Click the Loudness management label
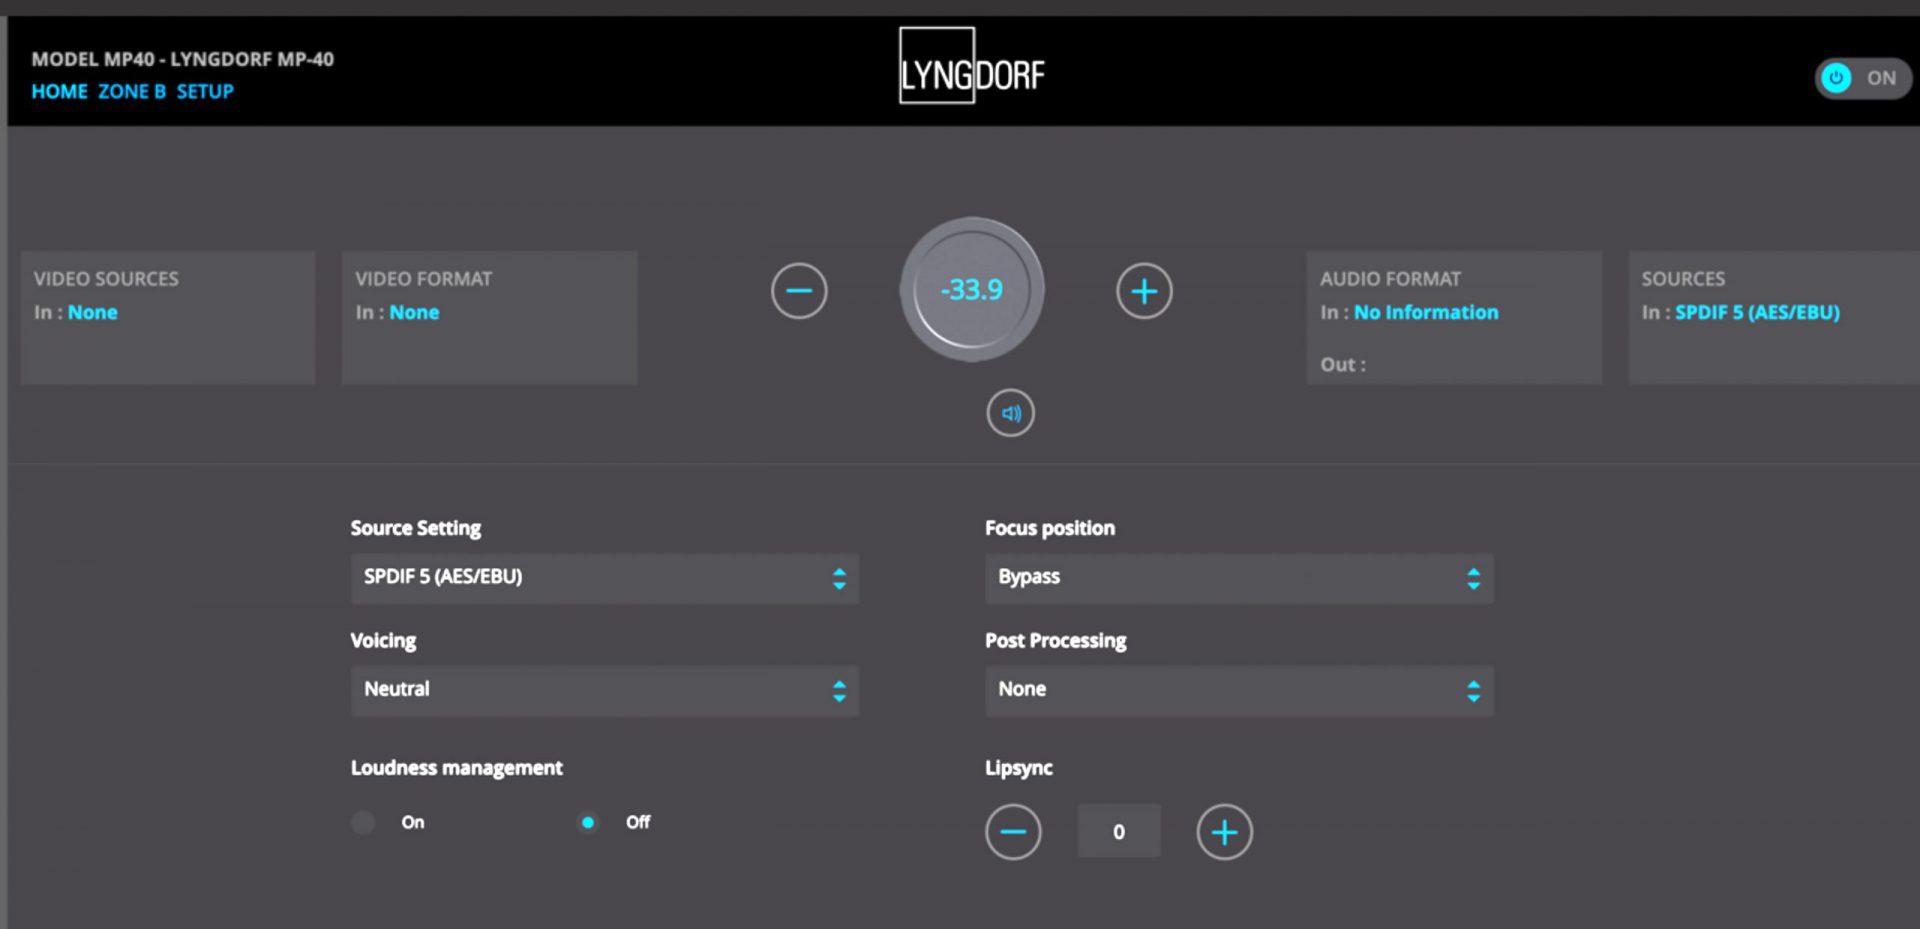Image resolution: width=1920 pixels, height=929 pixels. coord(456,768)
